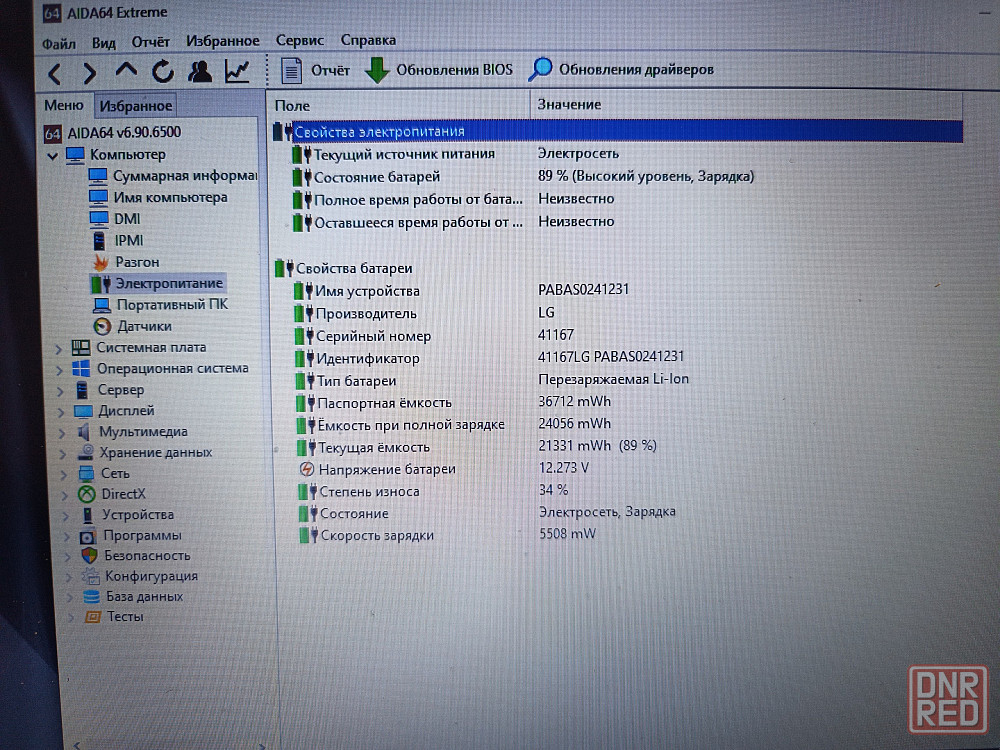The height and width of the screenshot is (750, 1000).
Task: Select Суммарная информация in the tree
Action: pyautogui.click(x=185, y=176)
